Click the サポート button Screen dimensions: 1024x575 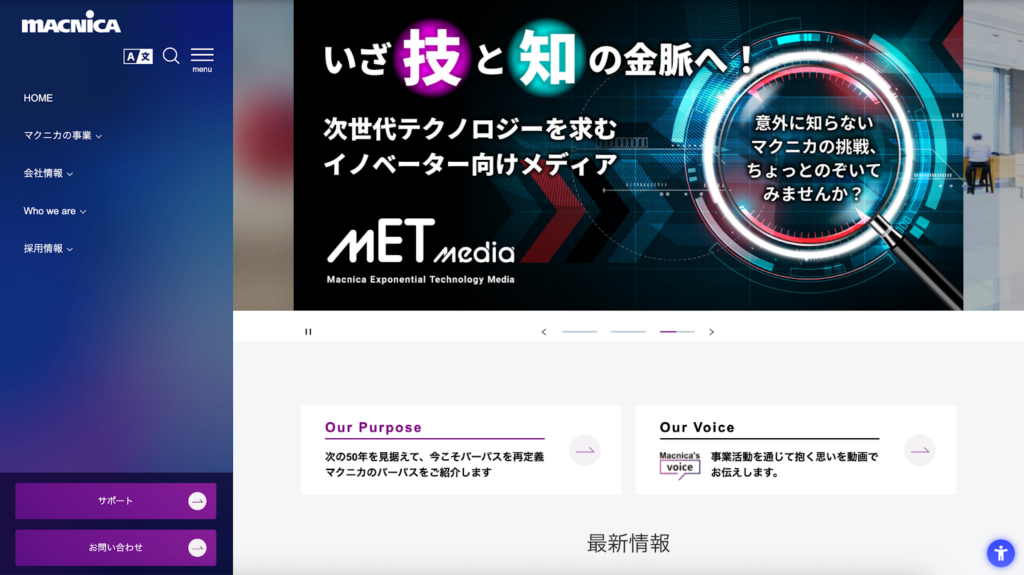pos(116,501)
